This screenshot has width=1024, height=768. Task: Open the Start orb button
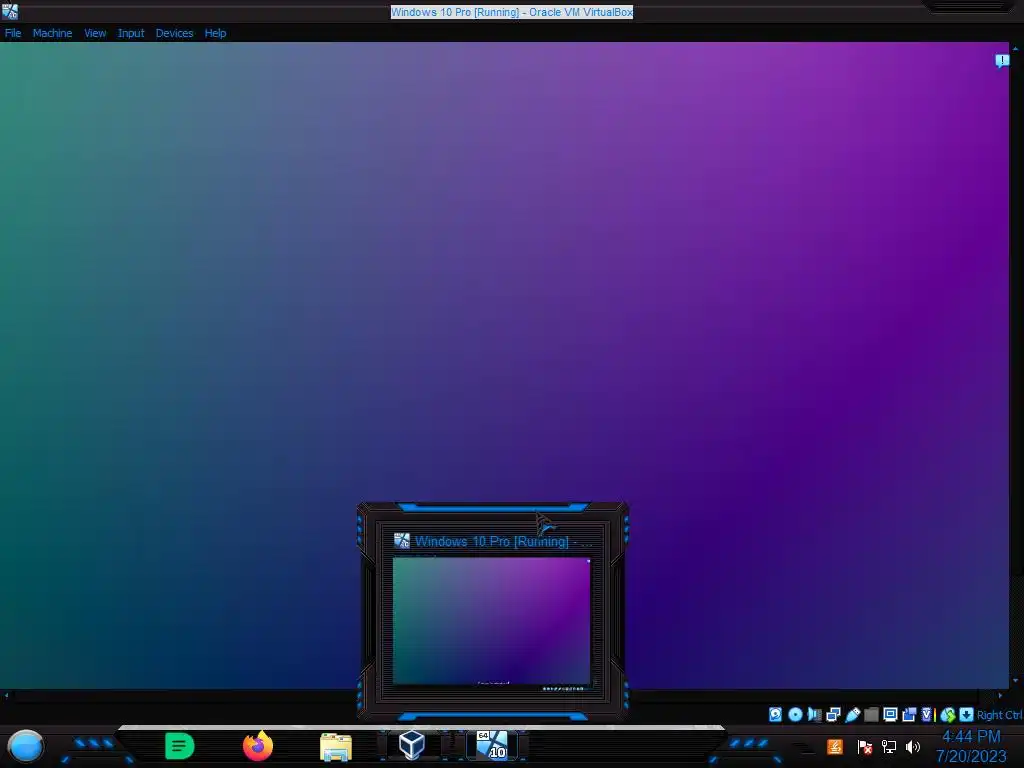[25, 746]
